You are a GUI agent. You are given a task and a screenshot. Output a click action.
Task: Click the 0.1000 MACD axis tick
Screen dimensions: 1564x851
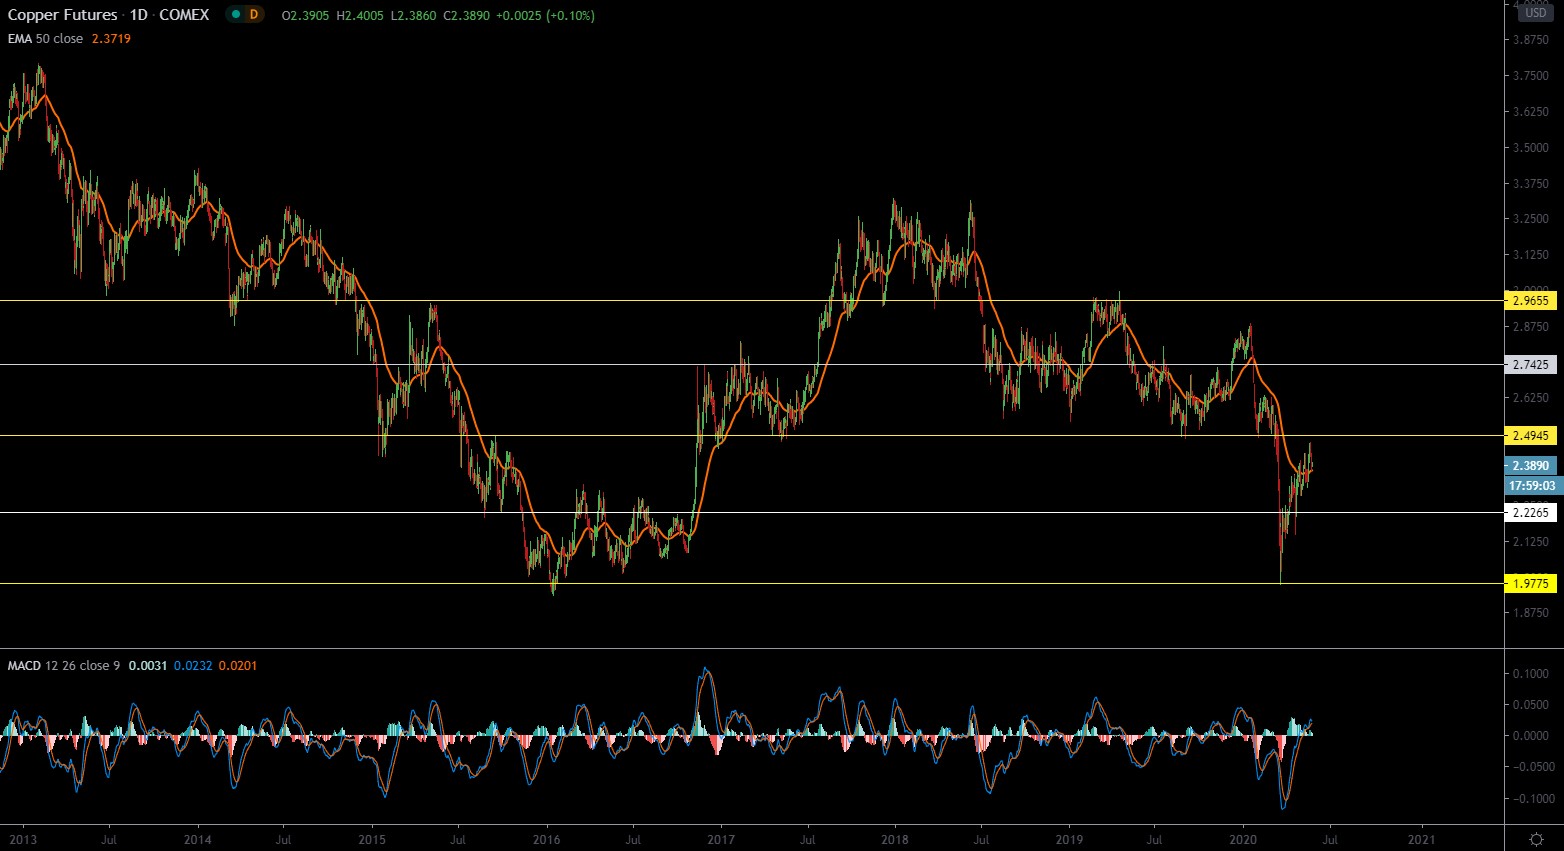tap(1531, 674)
